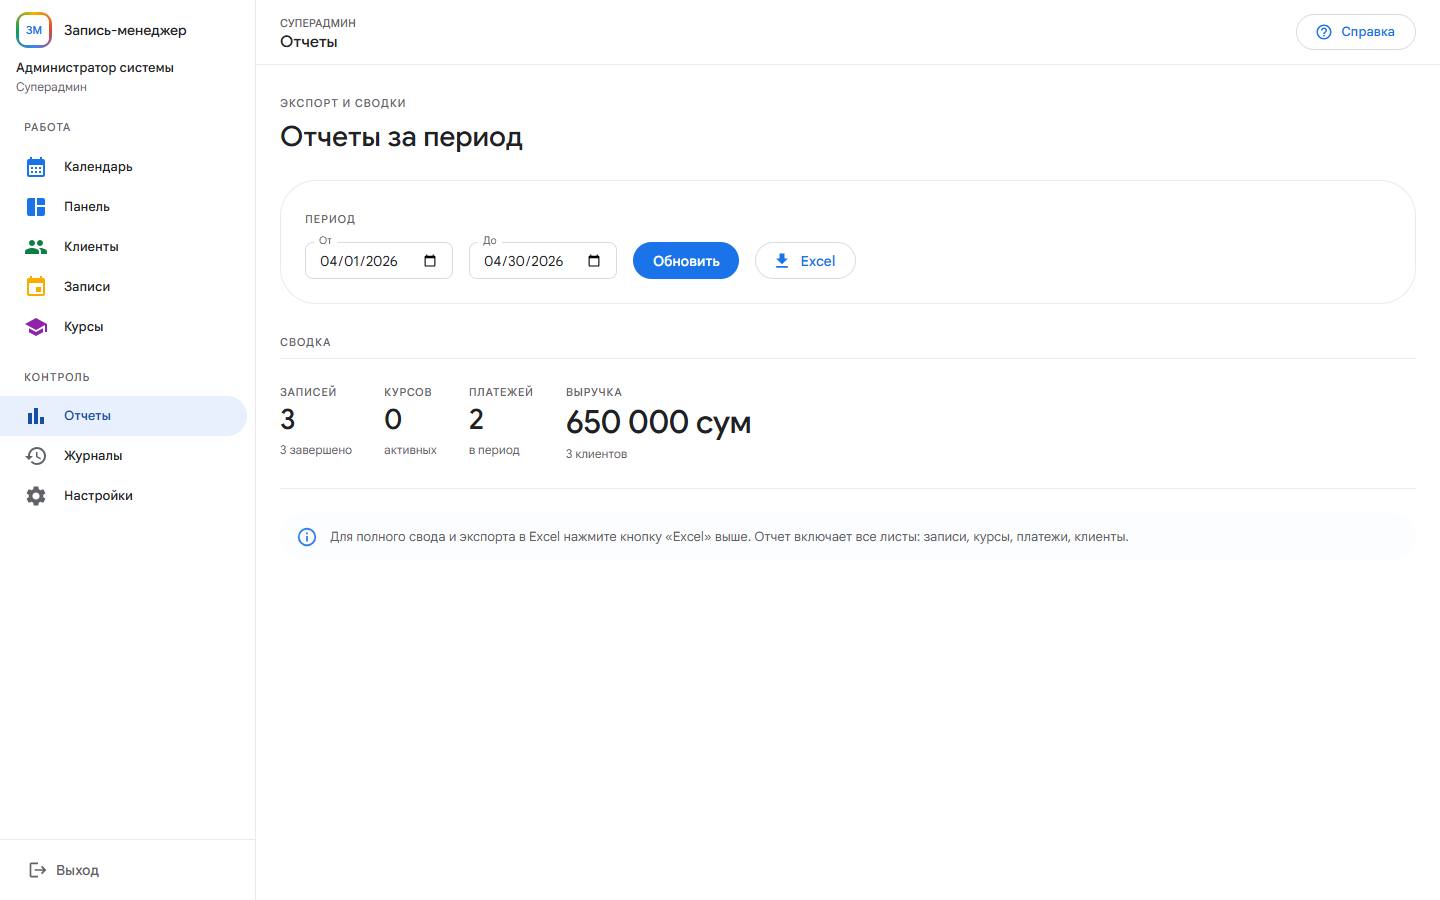Image resolution: width=1440 pixels, height=900 pixels.
Task: Click the 3 завершено text under Записей
Action: point(316,450)
